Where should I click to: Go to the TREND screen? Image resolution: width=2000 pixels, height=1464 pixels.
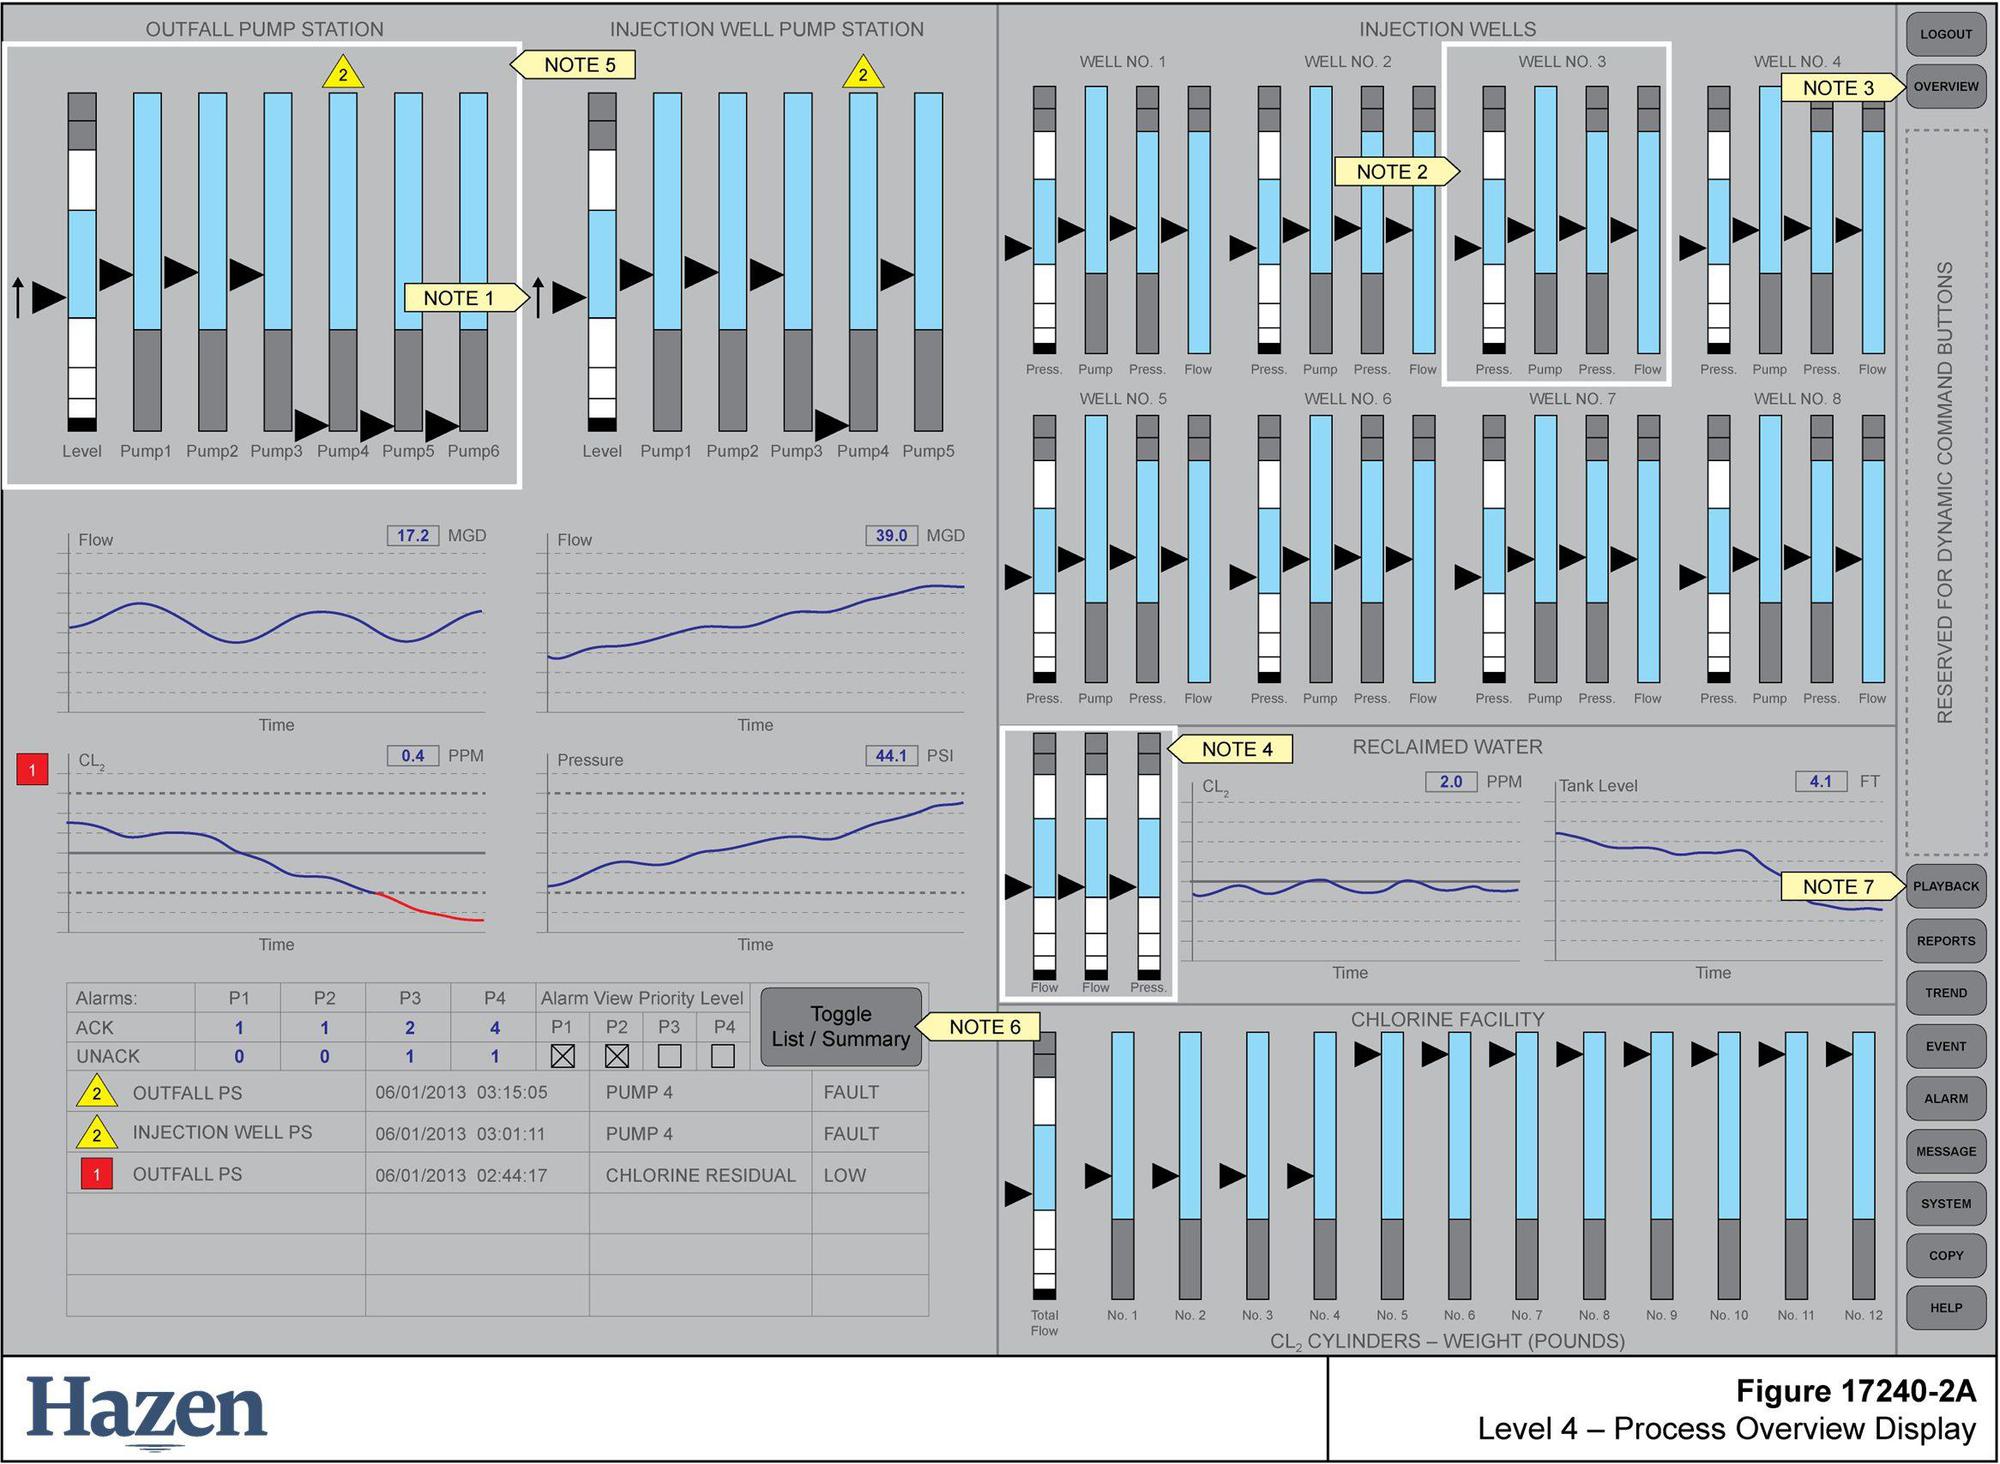1945,993
